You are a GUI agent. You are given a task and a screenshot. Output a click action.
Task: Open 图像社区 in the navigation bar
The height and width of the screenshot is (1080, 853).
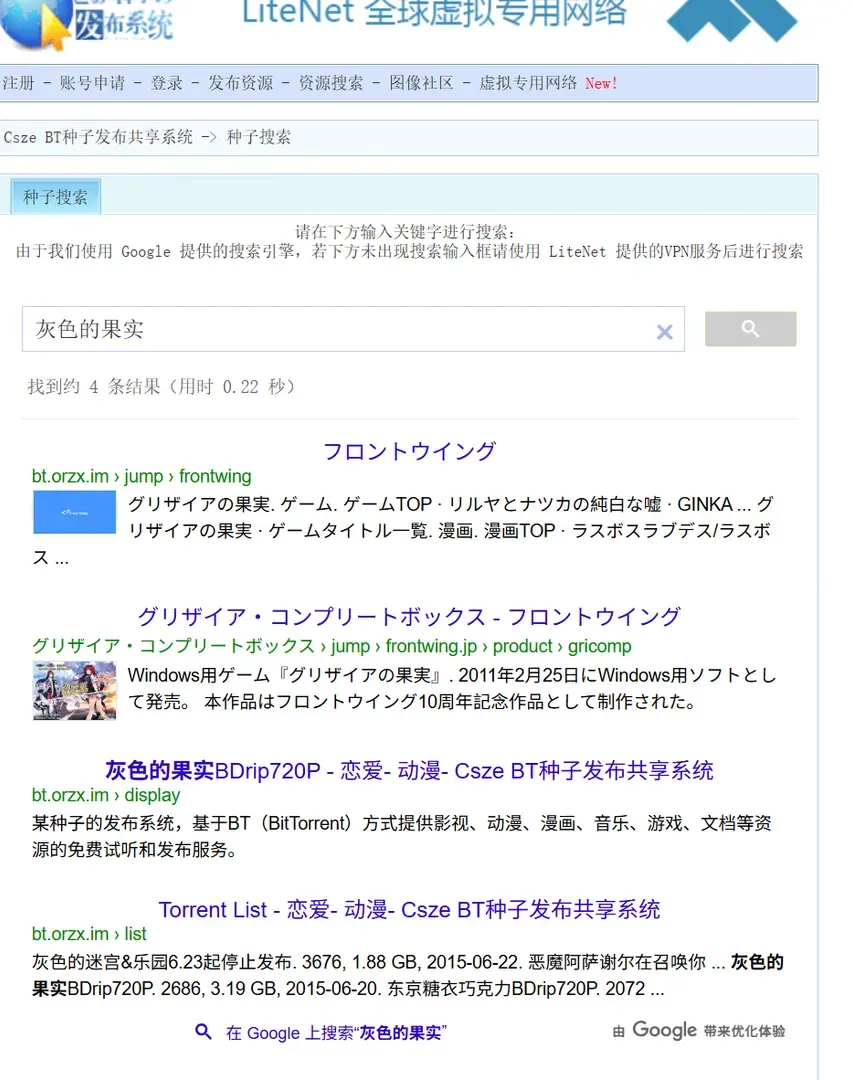421,83
